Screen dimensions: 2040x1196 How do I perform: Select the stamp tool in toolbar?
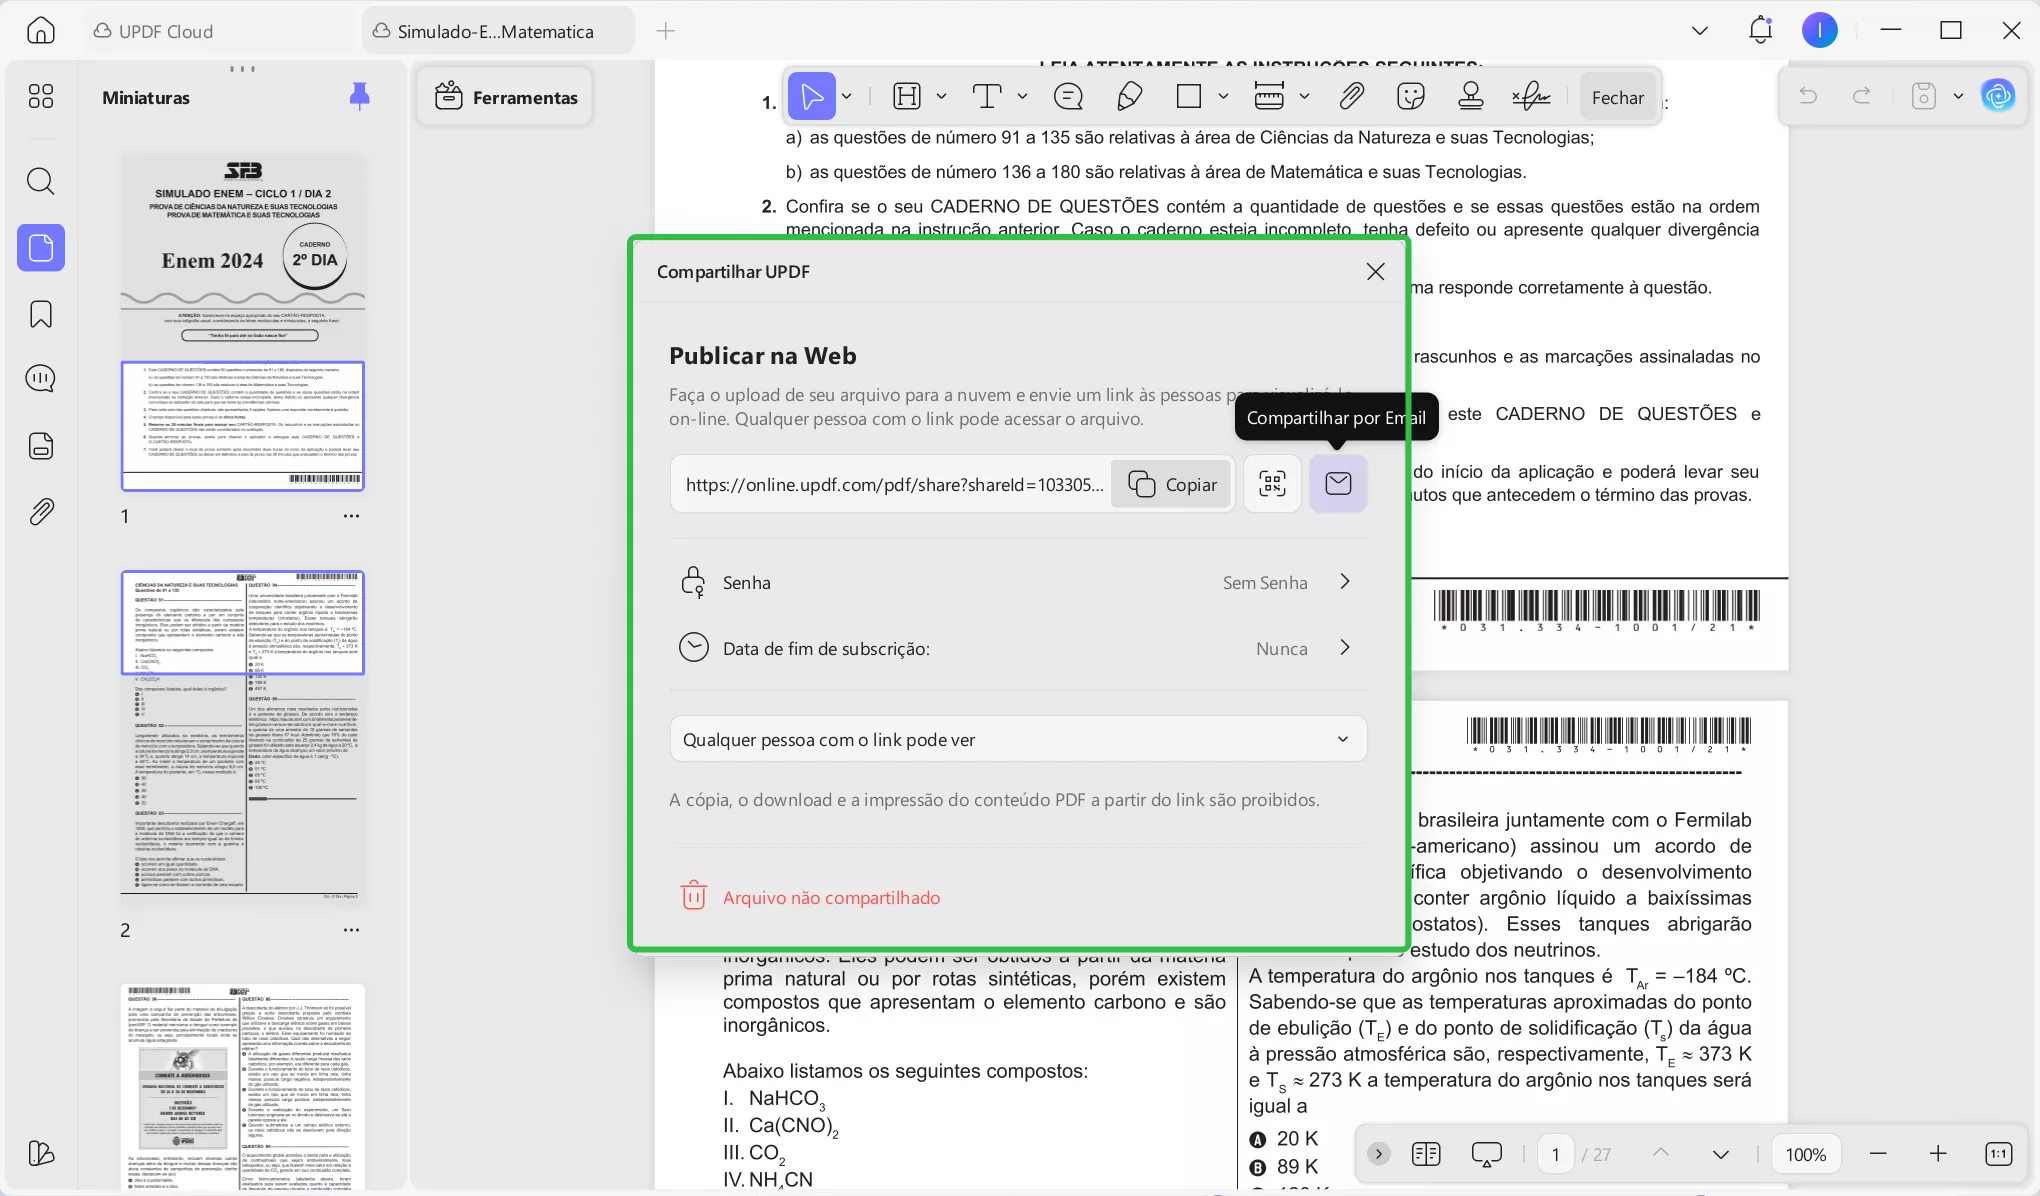(1470, 96)
